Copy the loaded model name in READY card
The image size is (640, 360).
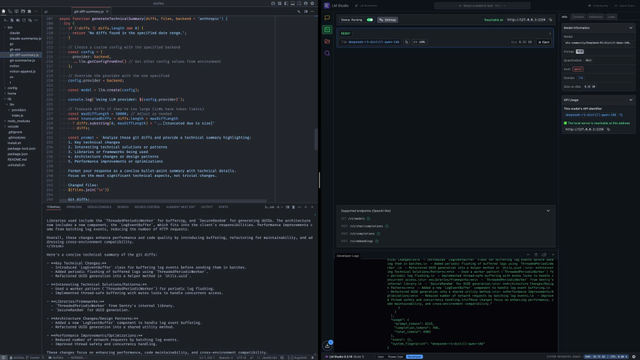coord(406,42)
